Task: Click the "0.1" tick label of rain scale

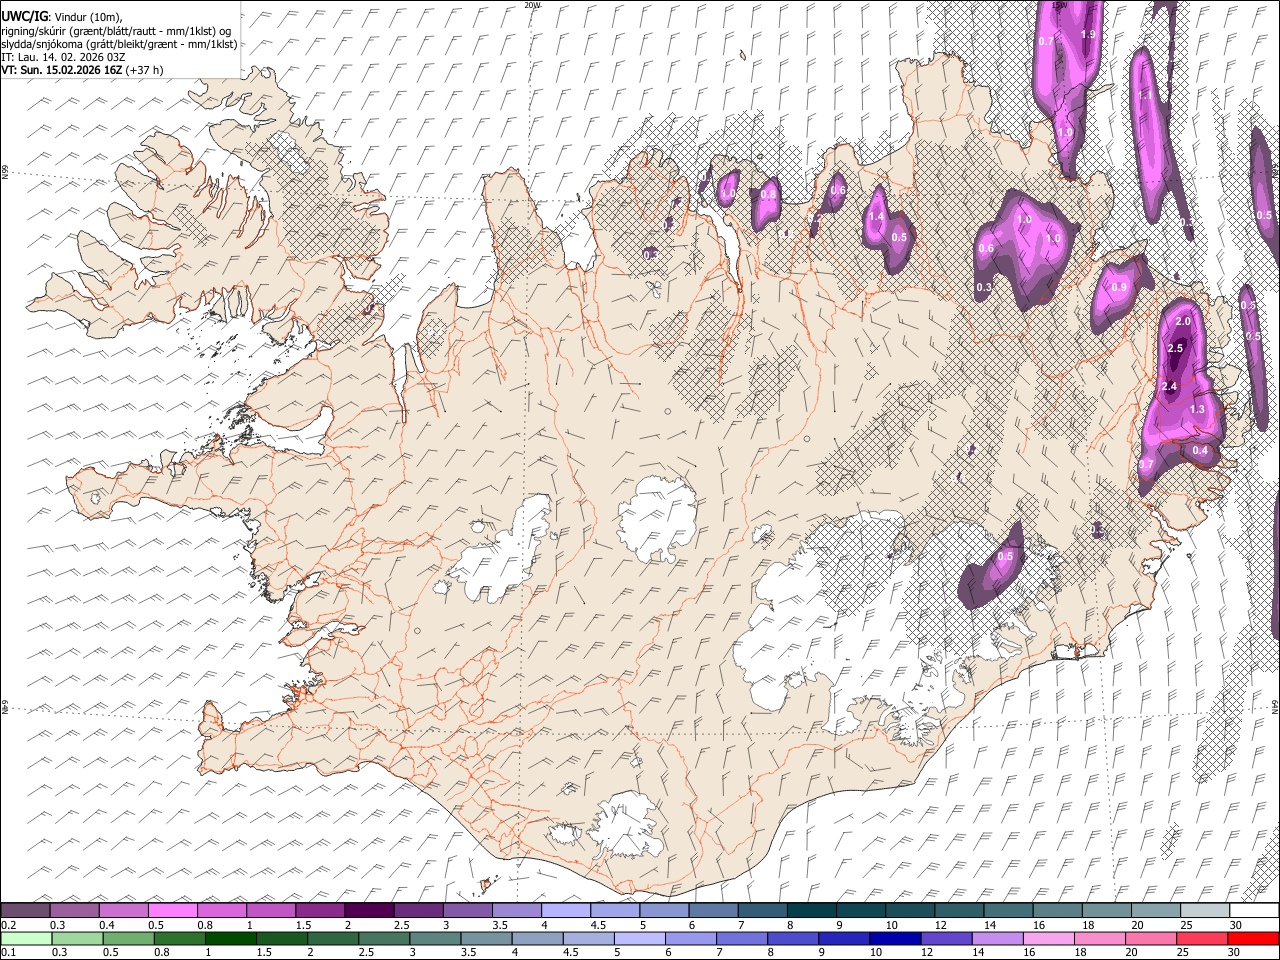Action: coord(8,953)
